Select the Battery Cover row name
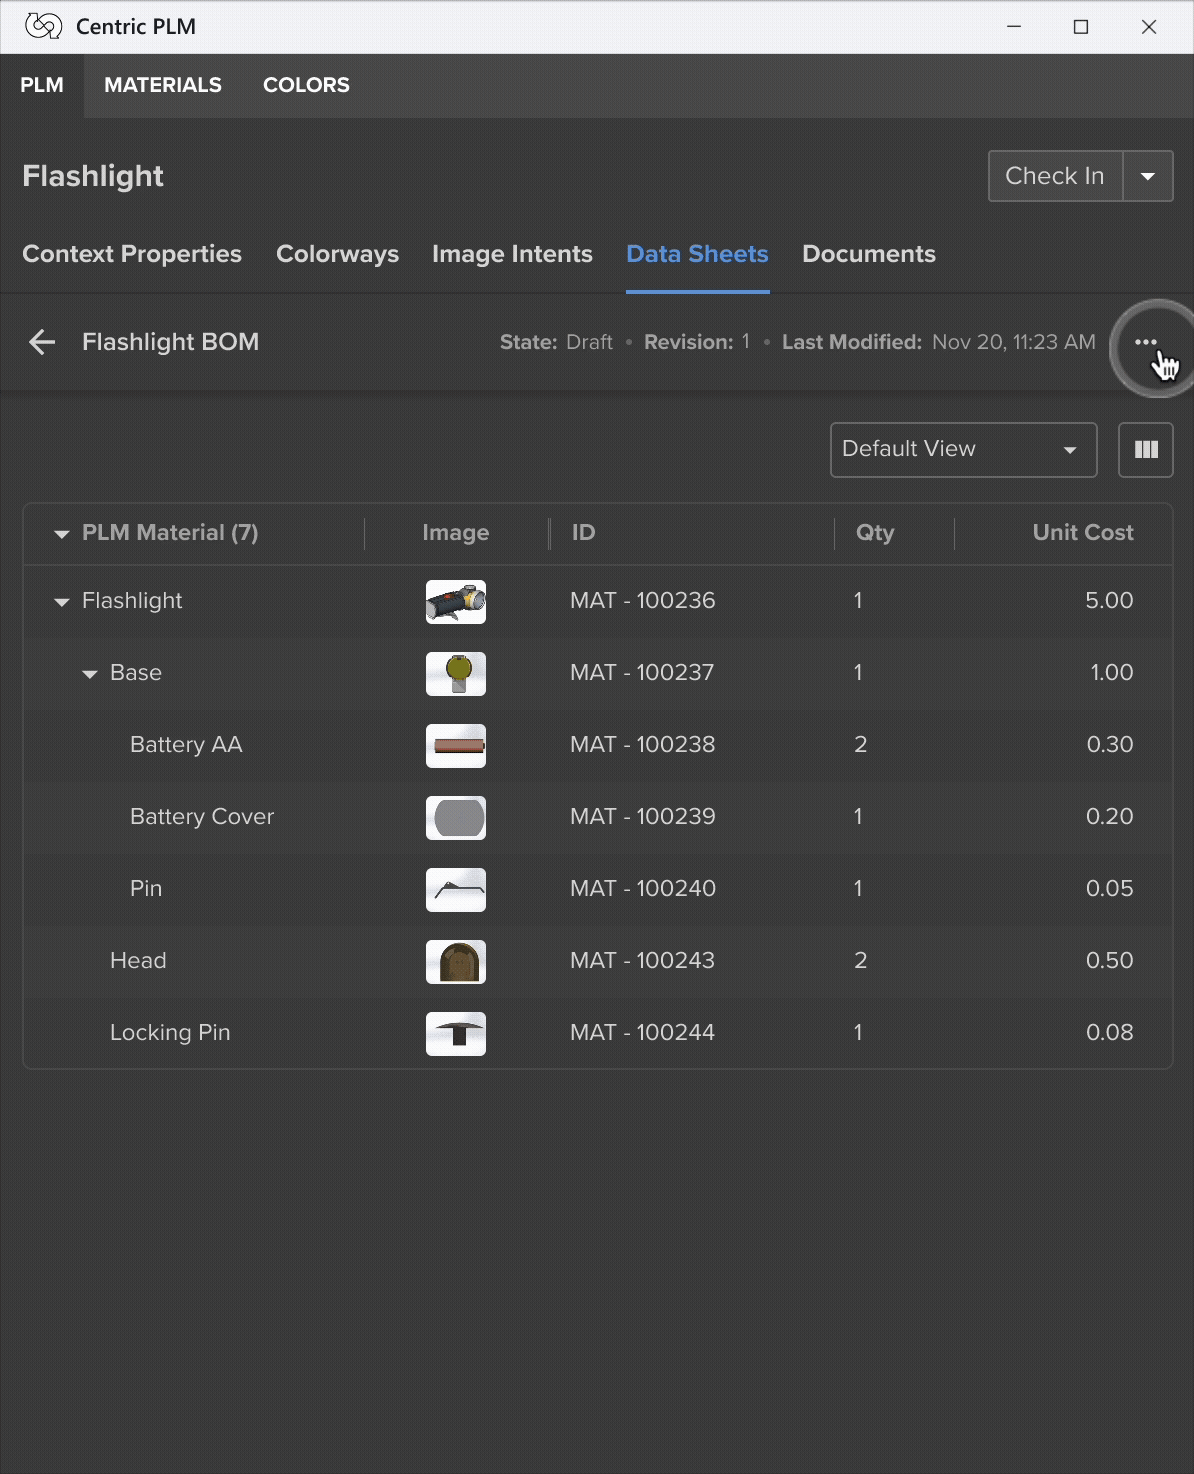 202,817
